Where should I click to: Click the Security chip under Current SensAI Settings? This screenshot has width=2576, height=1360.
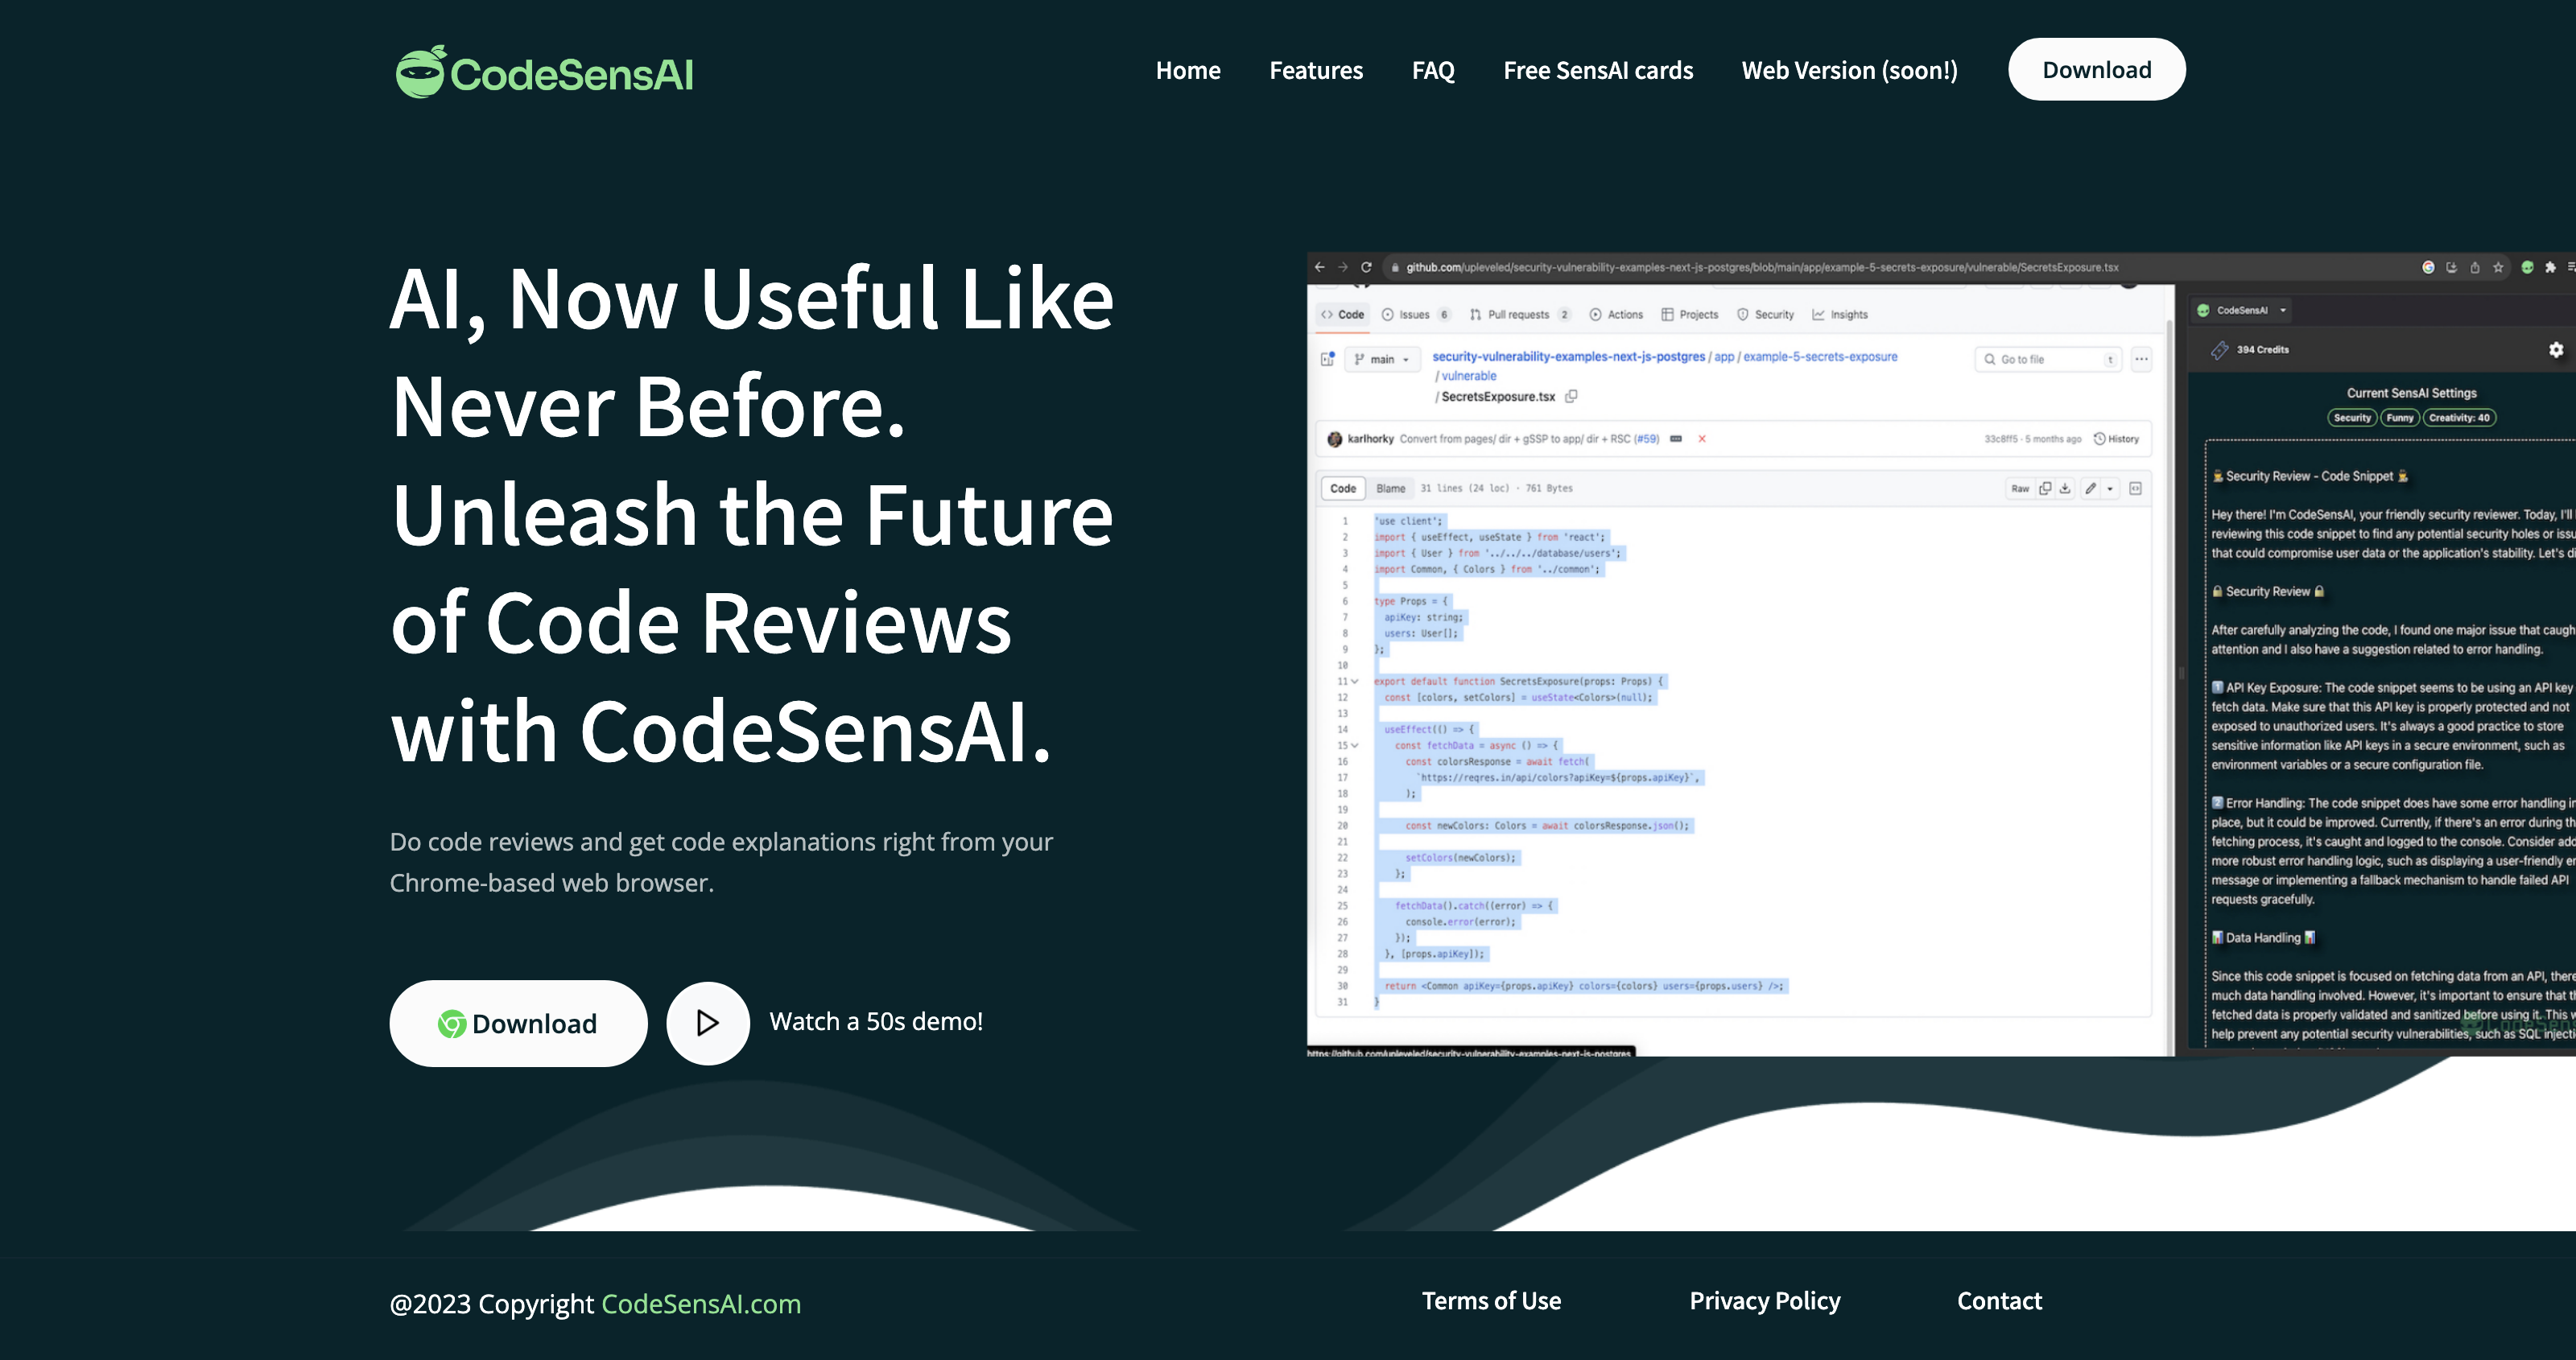pyautogui.click(x=2352, y=418)
